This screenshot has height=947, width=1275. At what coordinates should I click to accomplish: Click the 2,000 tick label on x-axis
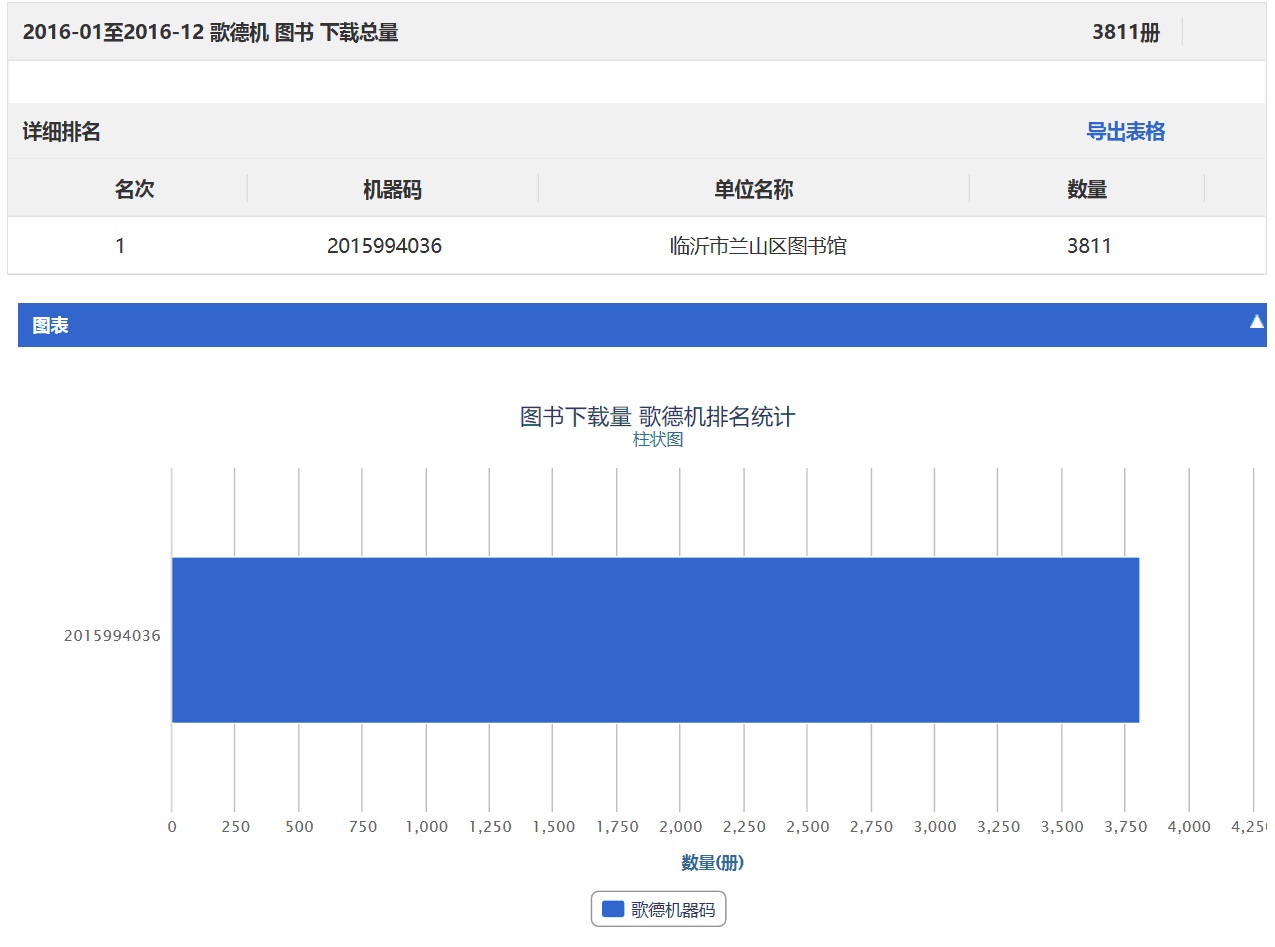[x=680, y=827]
